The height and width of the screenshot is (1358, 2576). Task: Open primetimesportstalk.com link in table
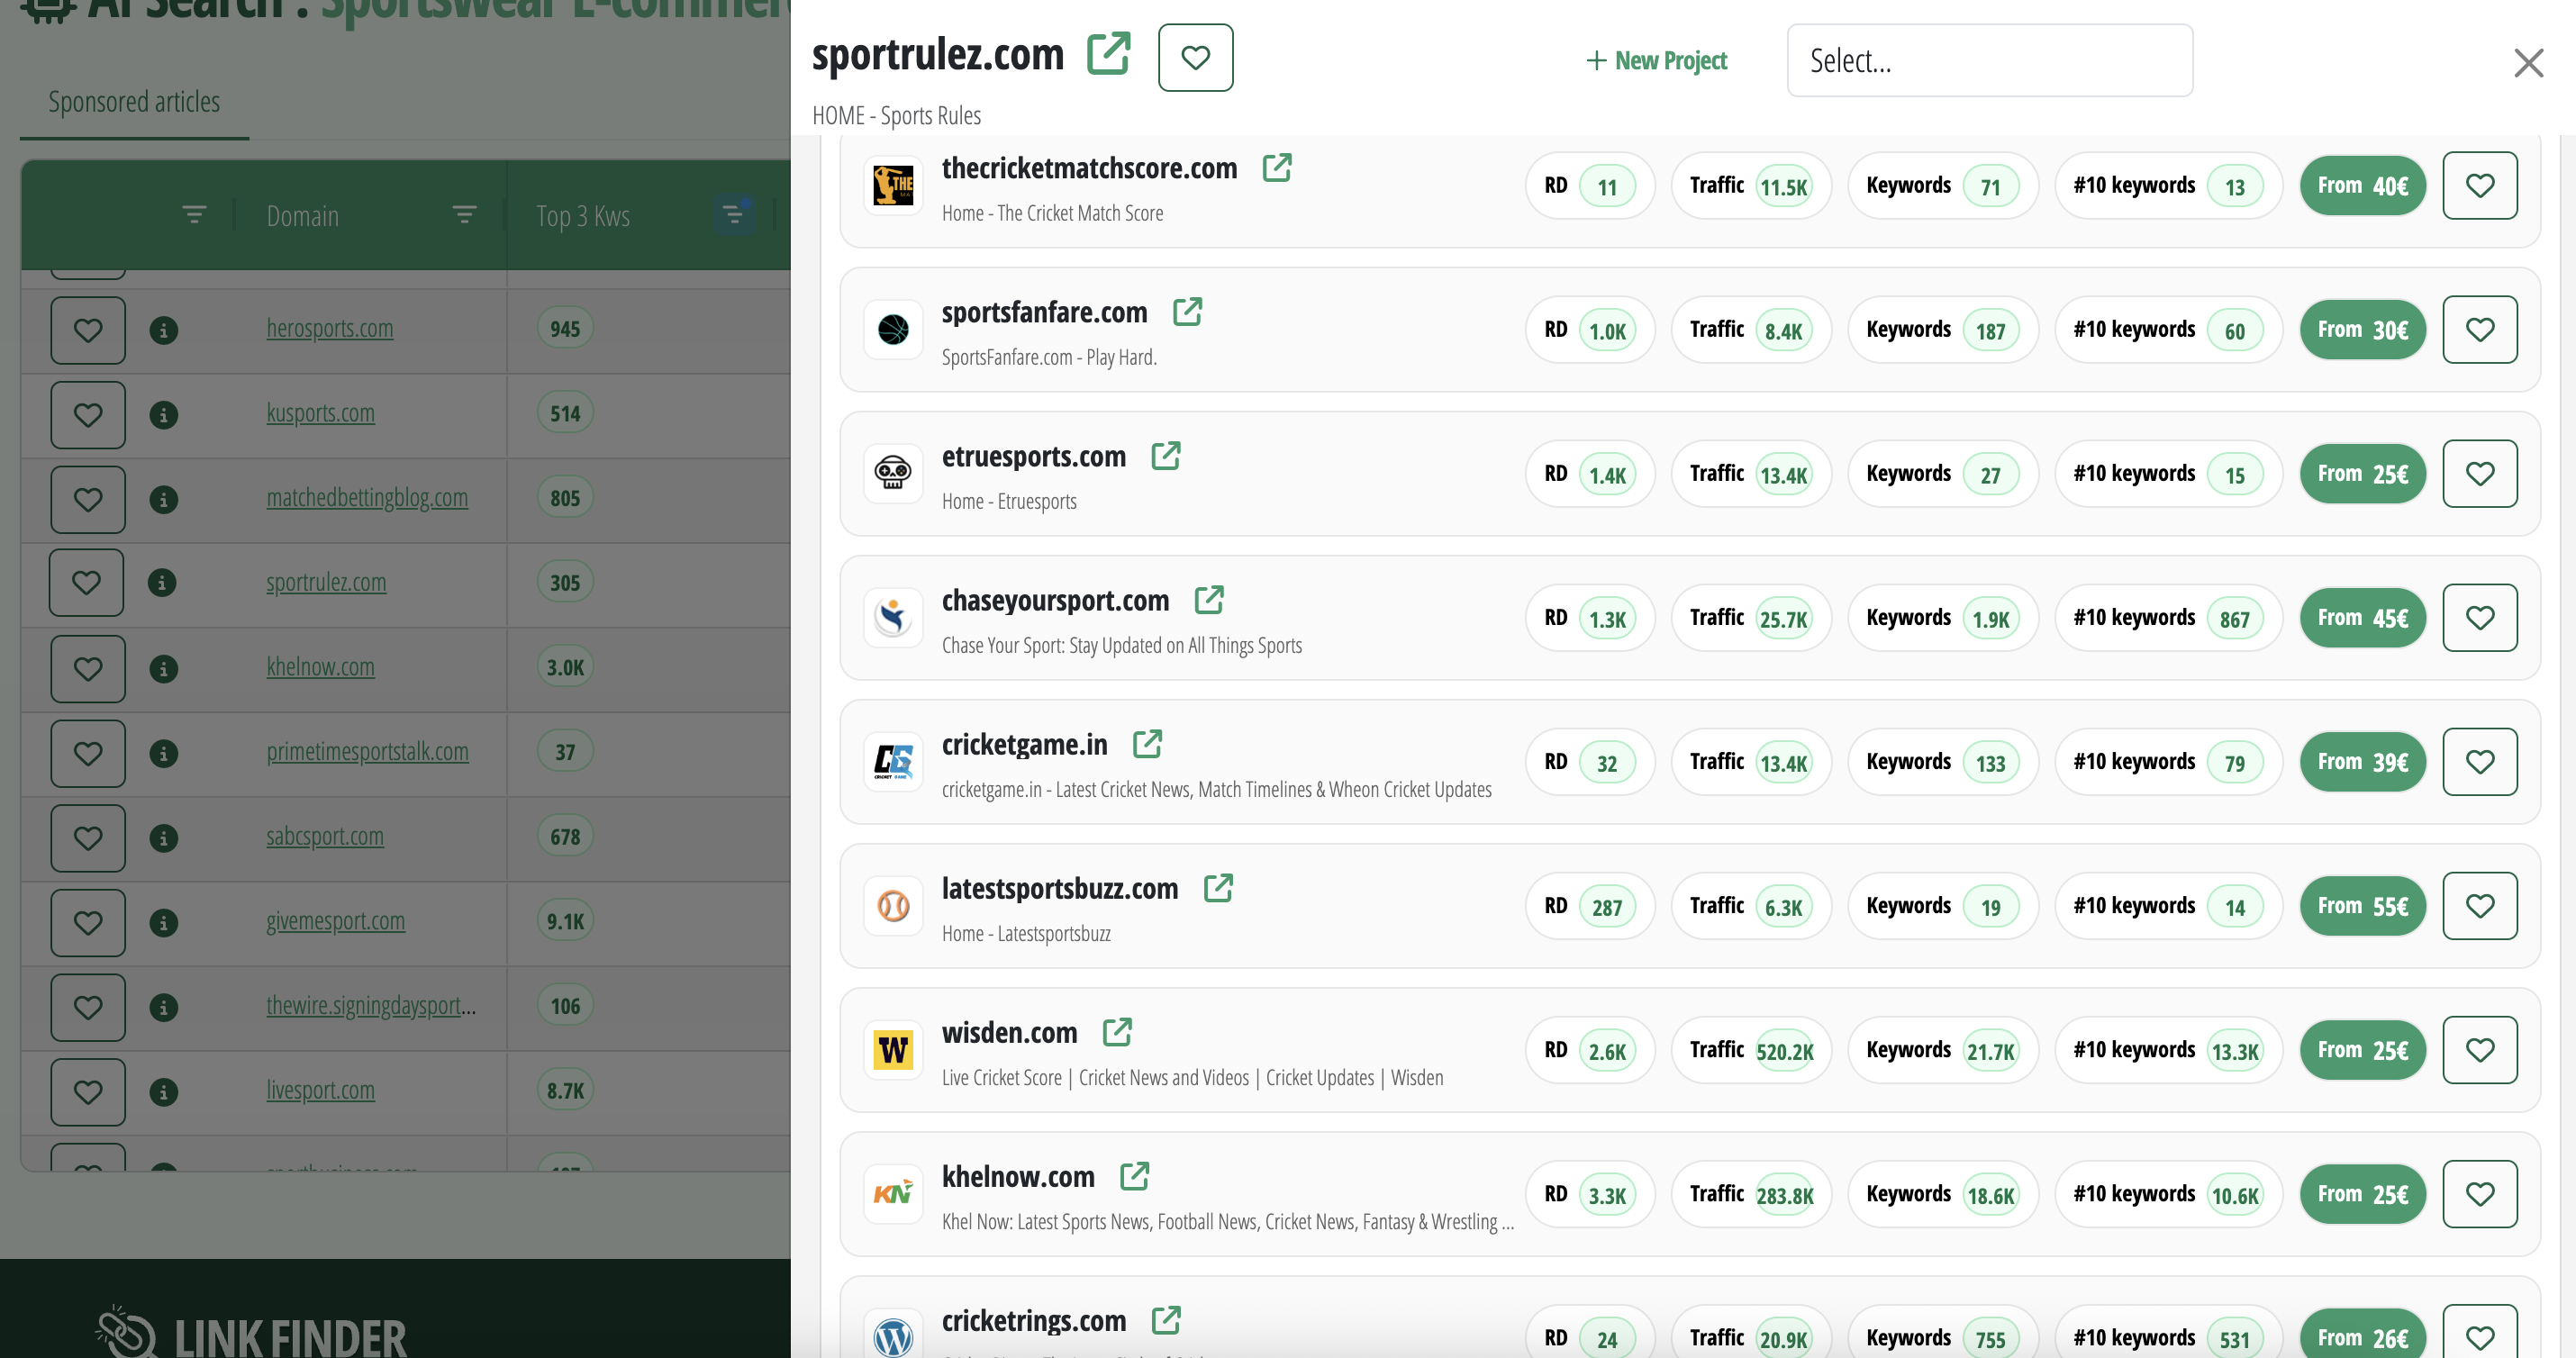[x=367, y=751]
